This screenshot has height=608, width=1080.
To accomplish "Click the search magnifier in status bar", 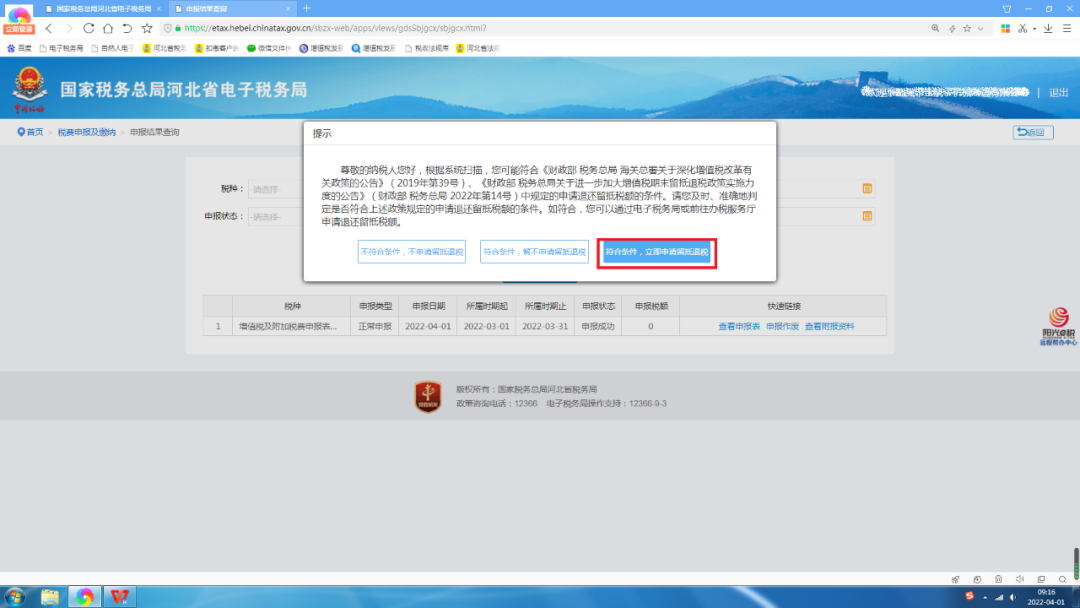I will tap(1063, 579).
